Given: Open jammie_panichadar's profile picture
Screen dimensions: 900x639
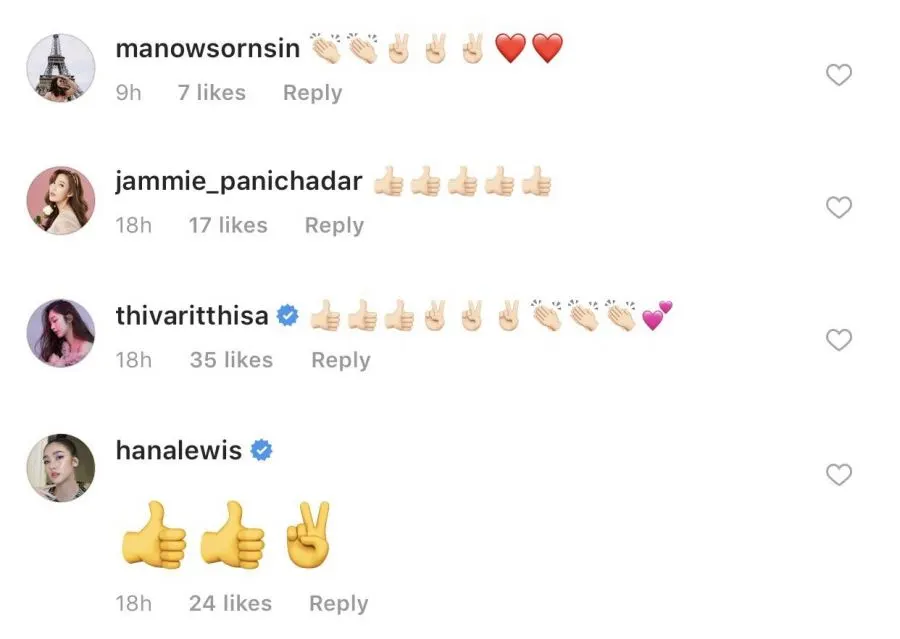Looking at the screenshot, I should point(61,200).
